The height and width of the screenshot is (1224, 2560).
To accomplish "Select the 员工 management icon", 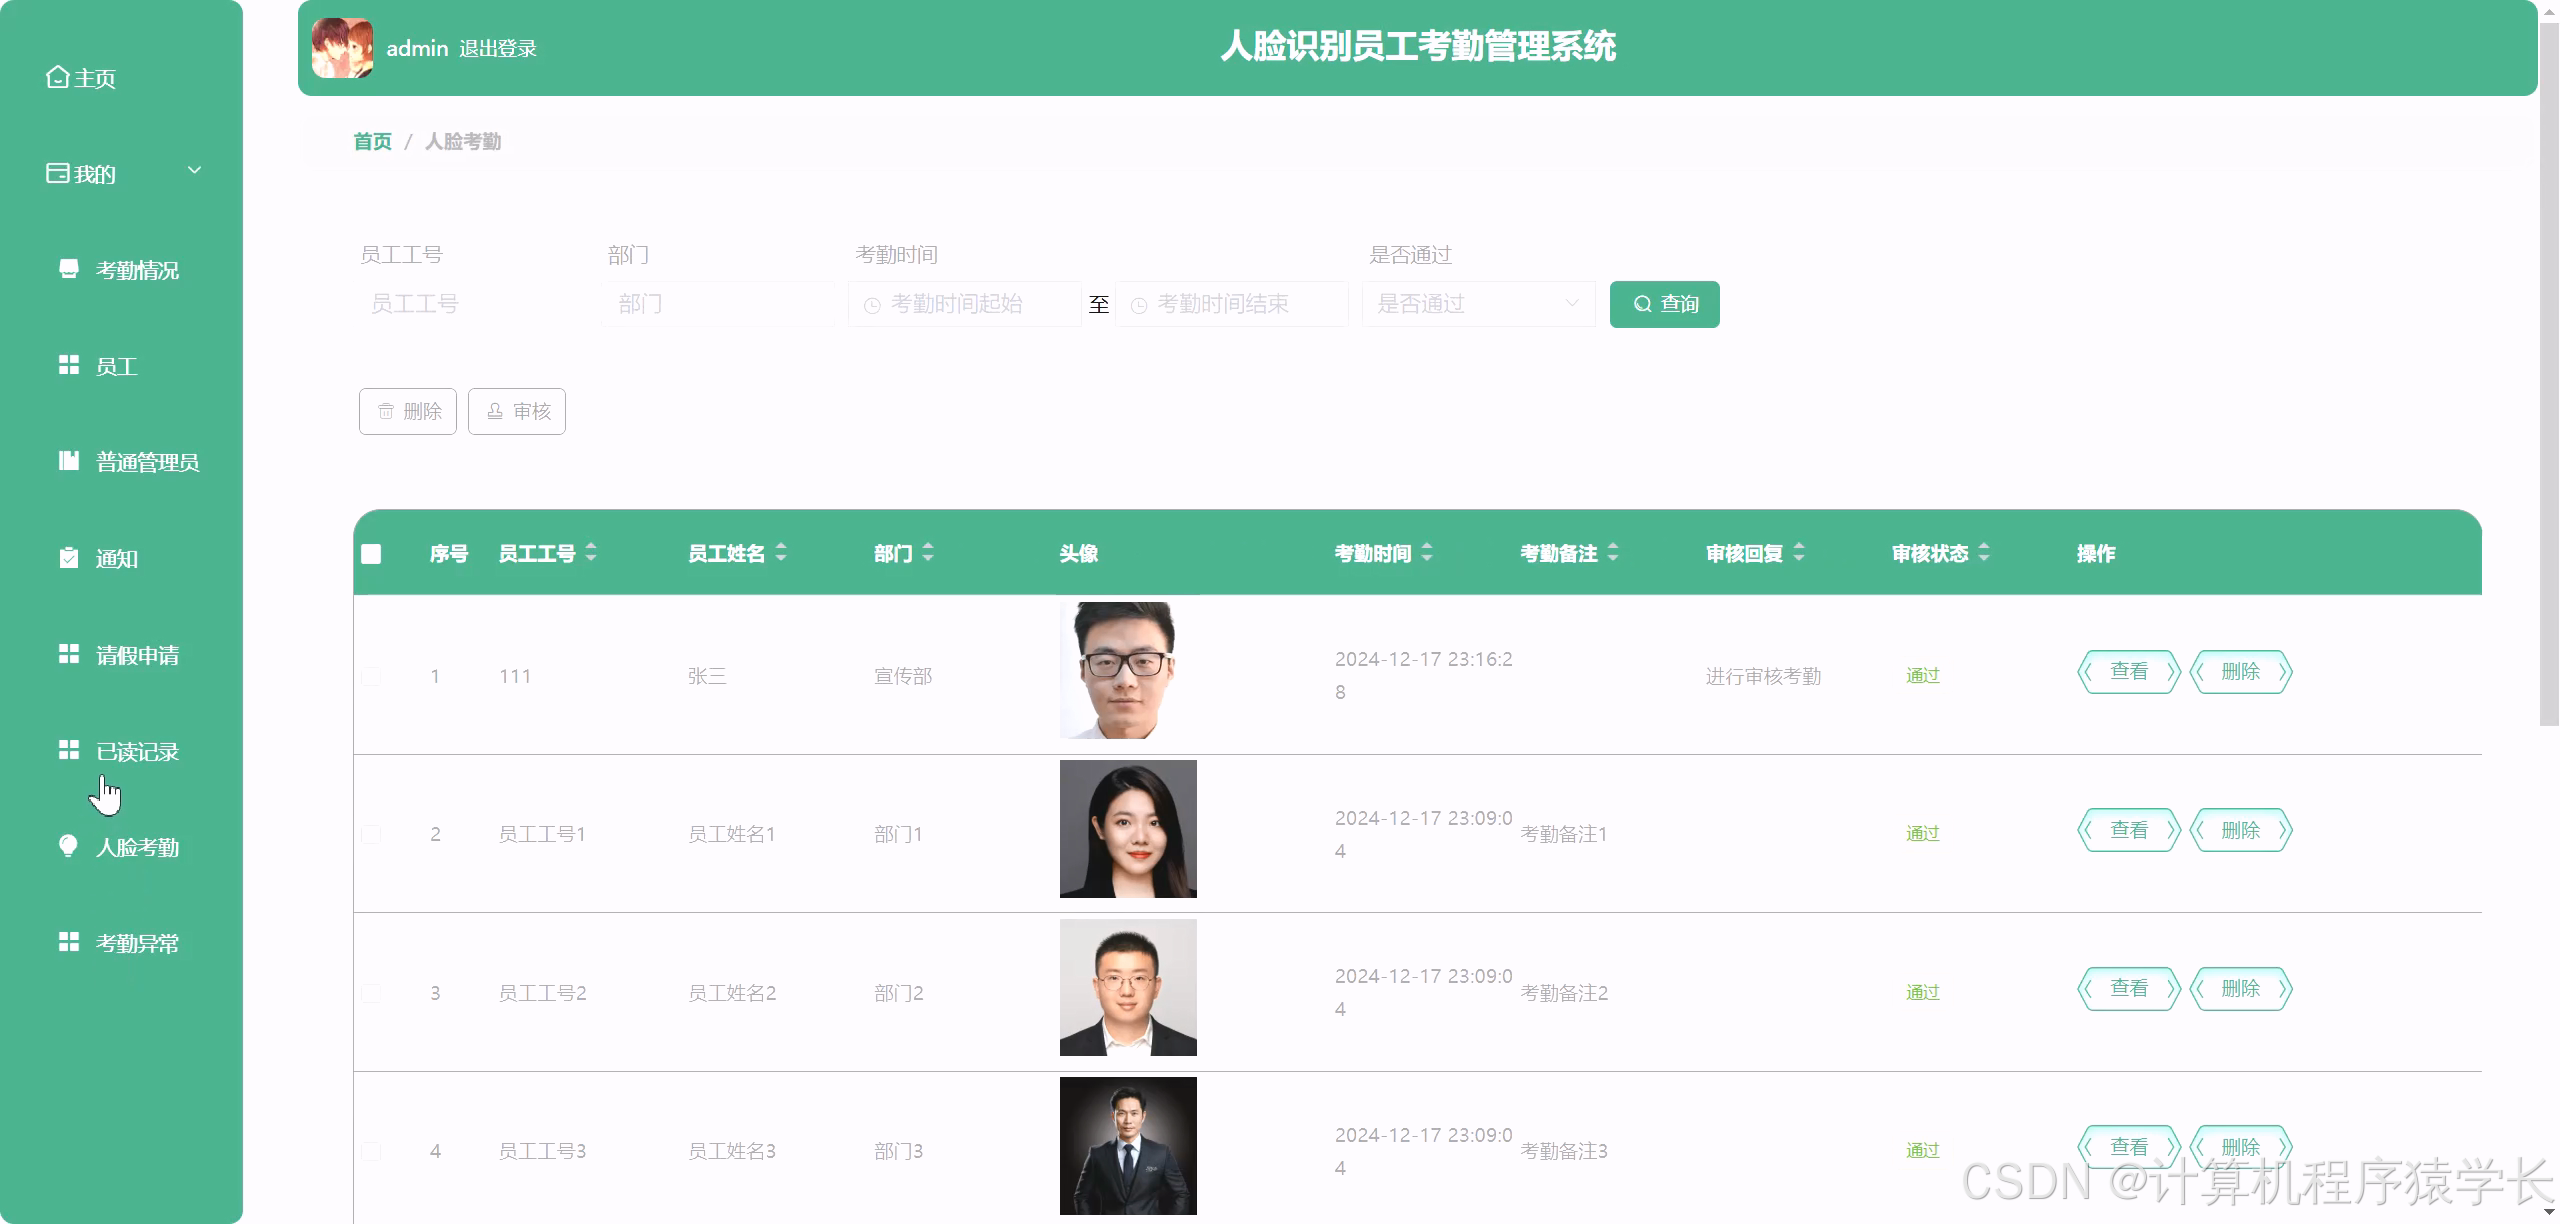I will 68,365.
